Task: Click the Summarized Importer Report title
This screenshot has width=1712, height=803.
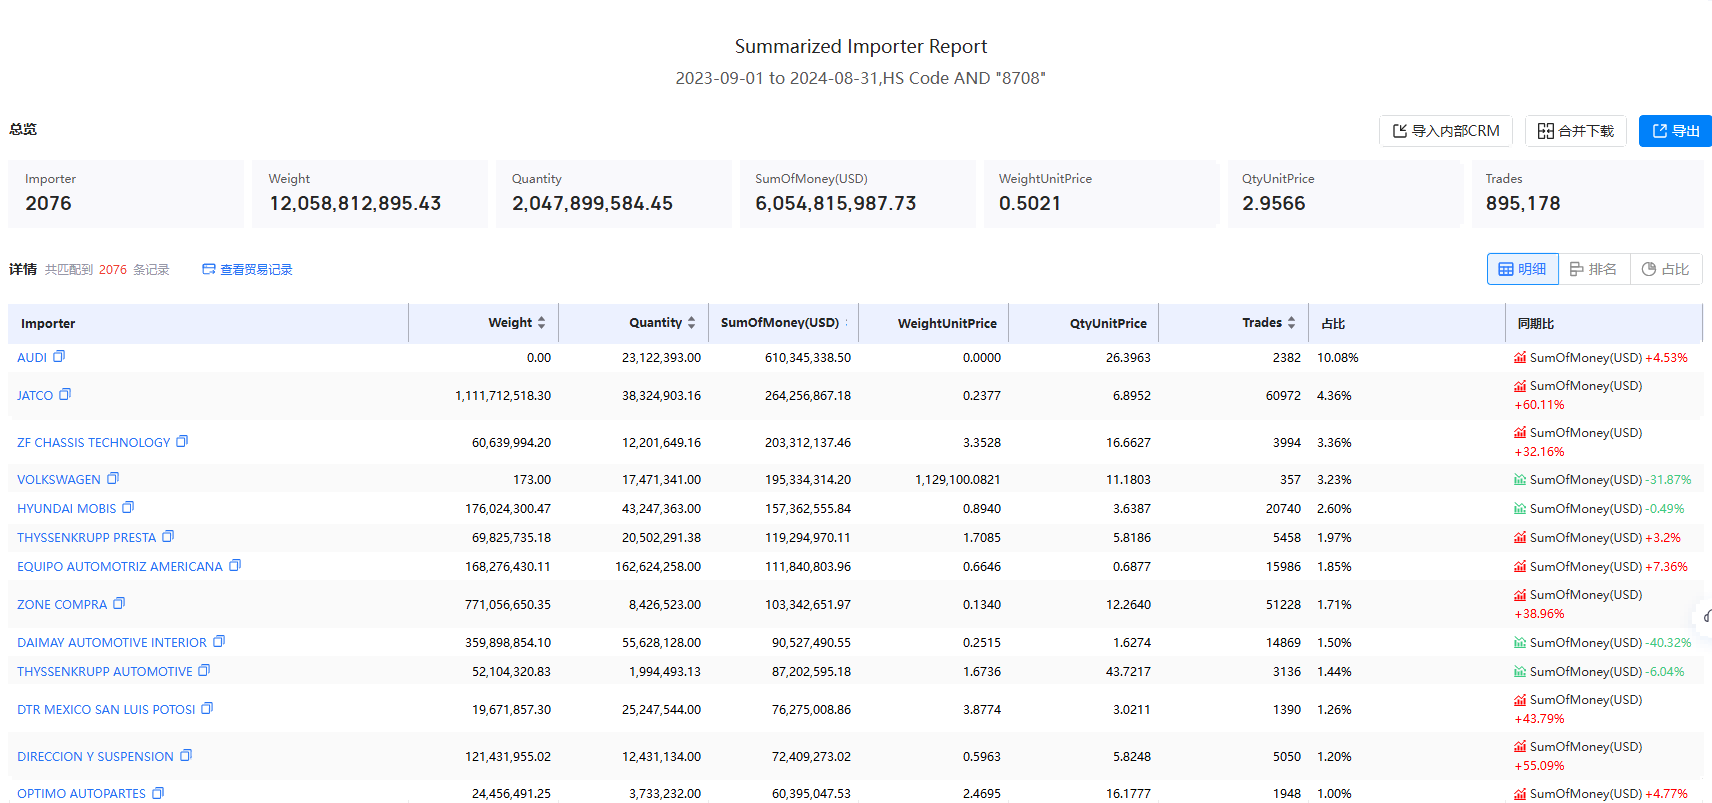Action: [x=861, y=47]
